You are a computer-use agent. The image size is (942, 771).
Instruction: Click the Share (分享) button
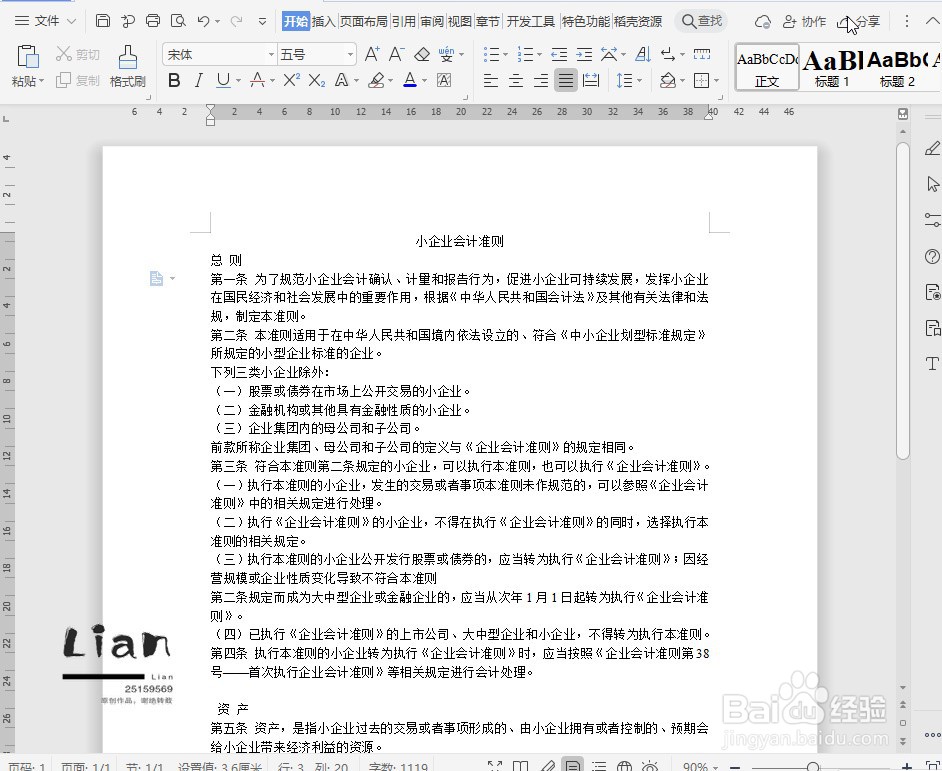point(858,22)
